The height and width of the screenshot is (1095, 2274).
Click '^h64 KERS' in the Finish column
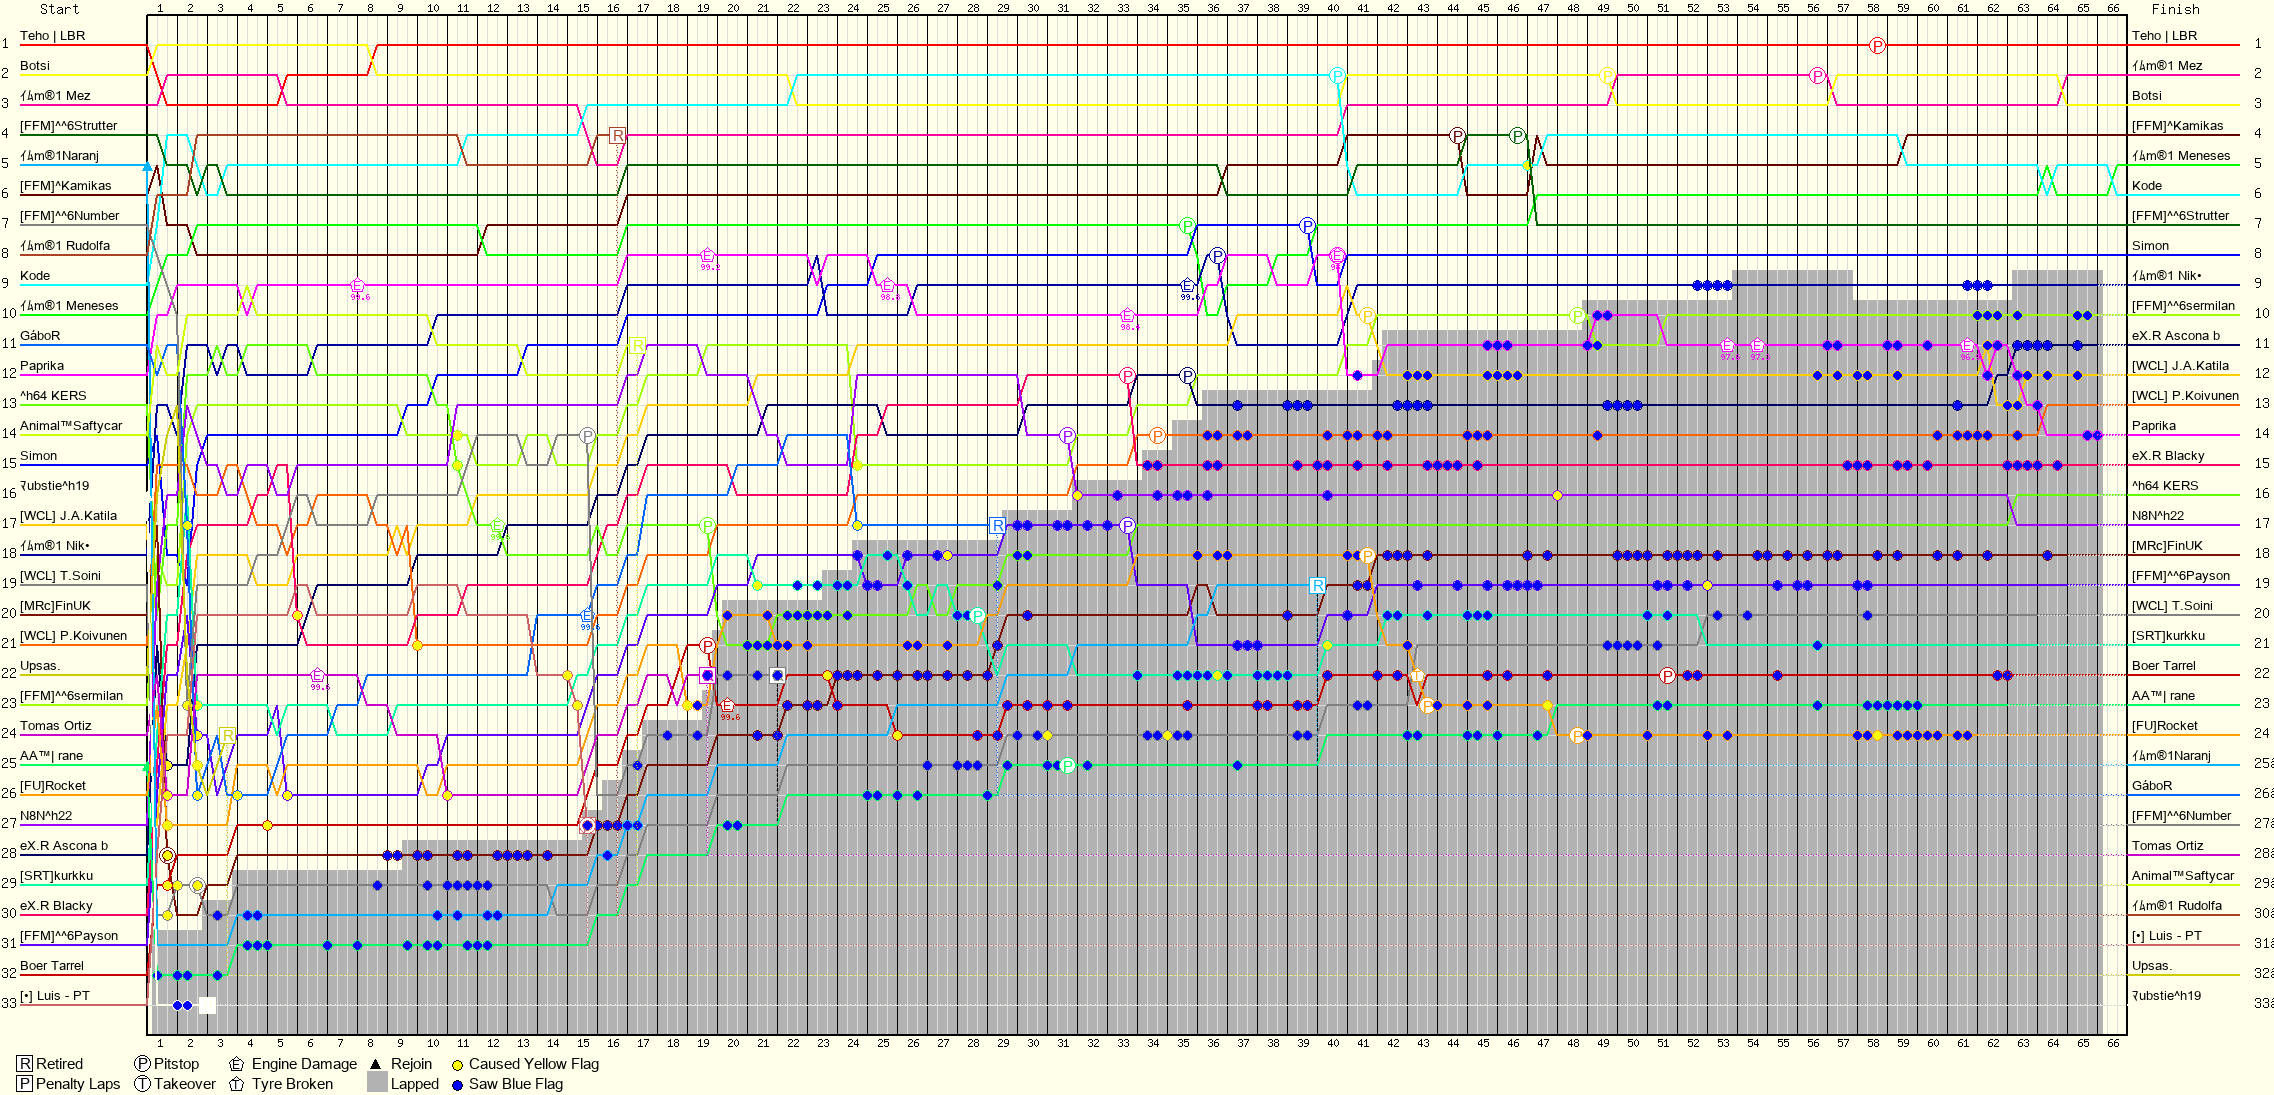click(2165, 486)
